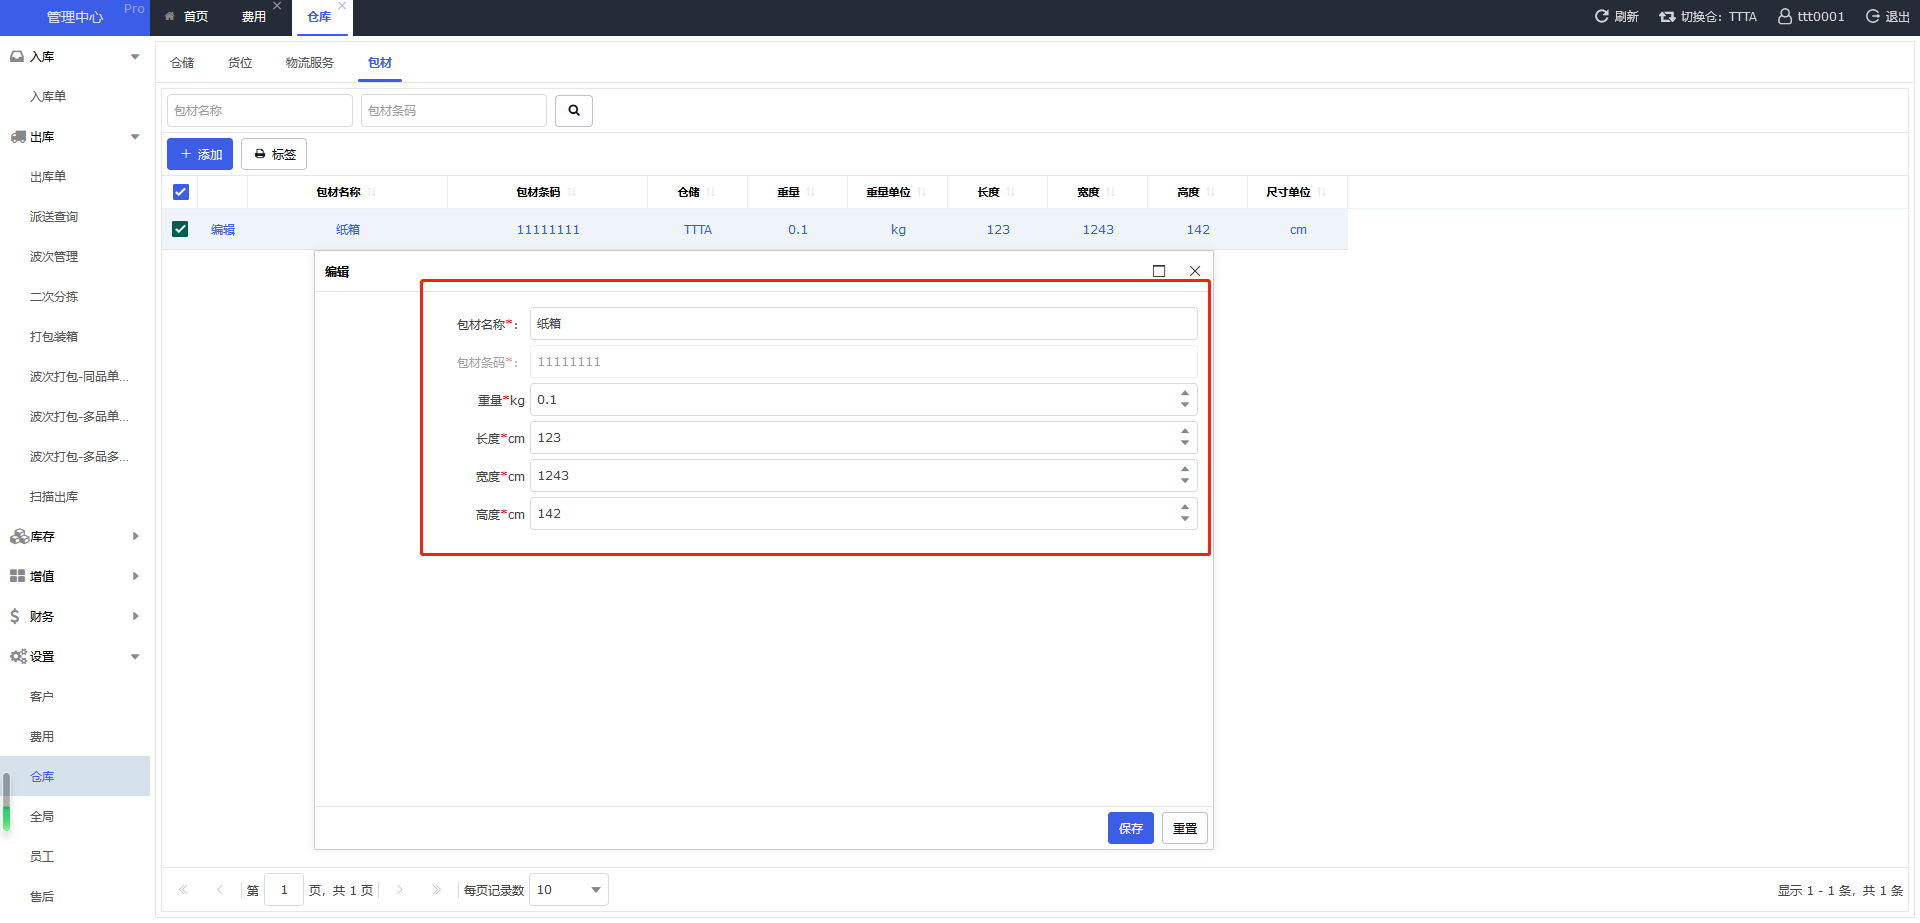Click the 设置 gears icon

click(x=18, y=657)
